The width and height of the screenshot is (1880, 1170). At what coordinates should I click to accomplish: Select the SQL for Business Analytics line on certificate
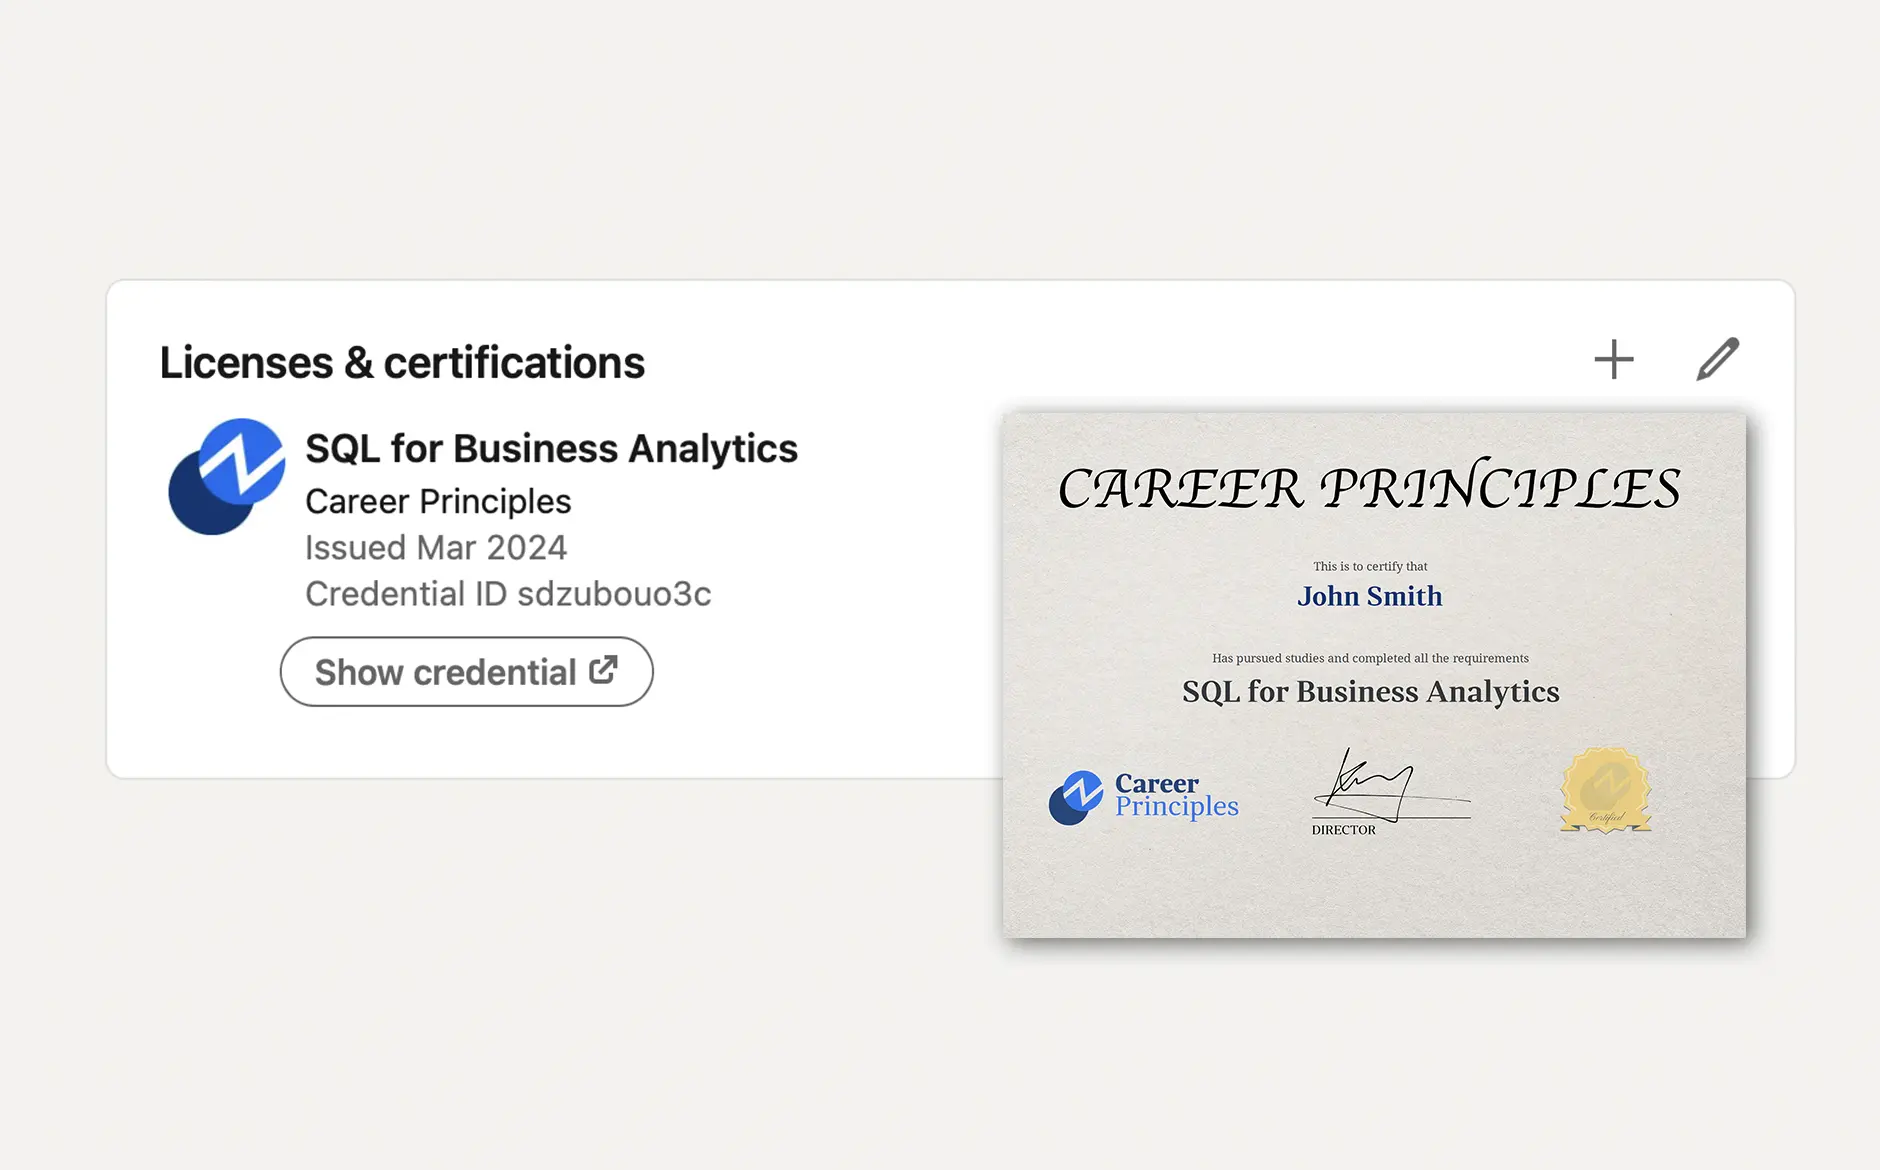(1370, 691)
